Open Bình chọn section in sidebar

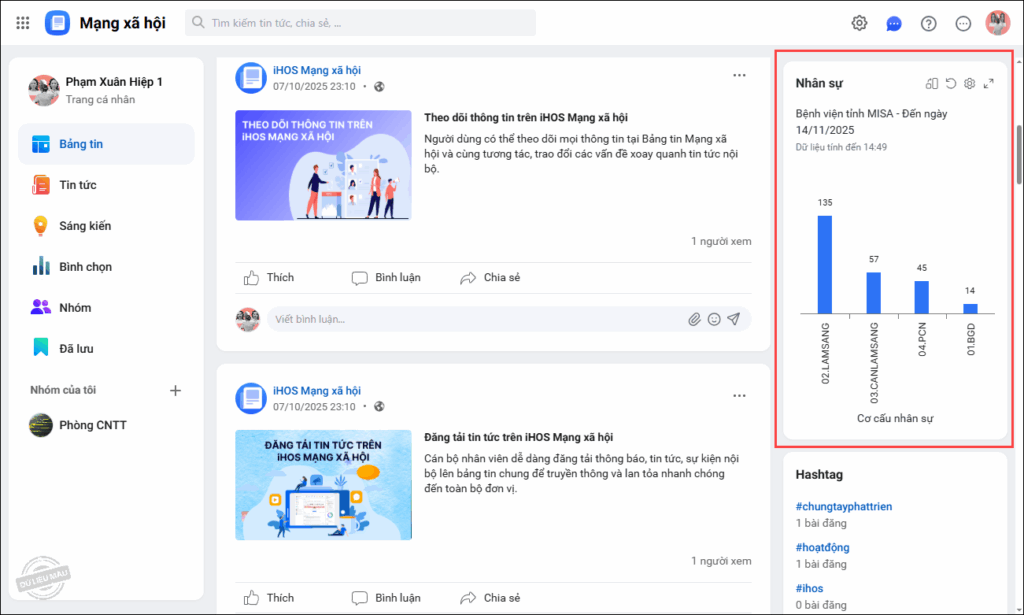click(84, 267)
